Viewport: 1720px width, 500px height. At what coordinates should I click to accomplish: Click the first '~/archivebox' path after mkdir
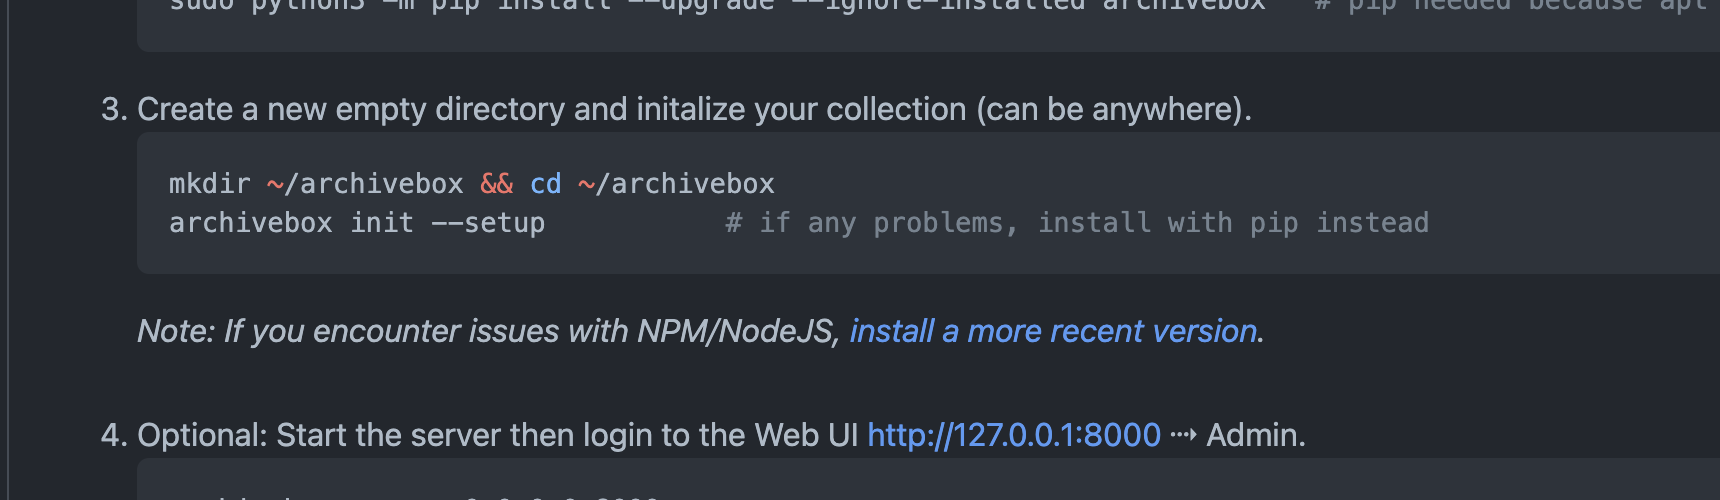(365, 184)
